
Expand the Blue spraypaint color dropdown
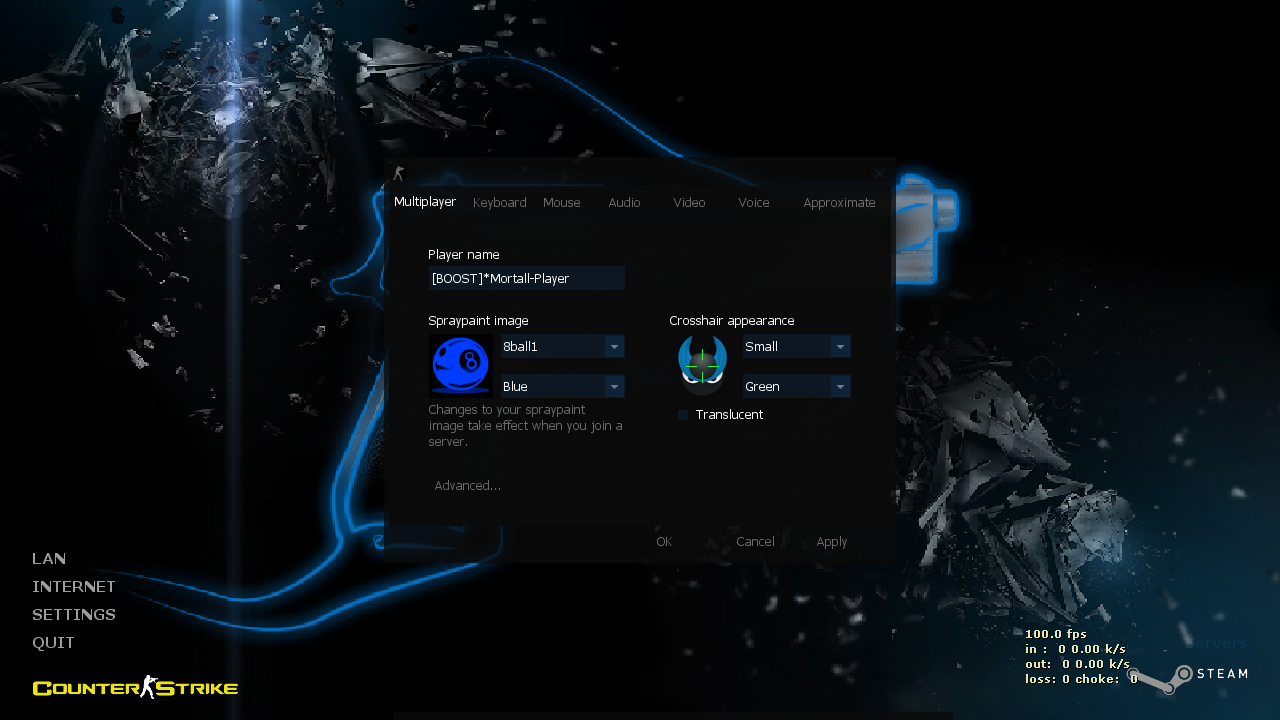[x=614, y=387]
